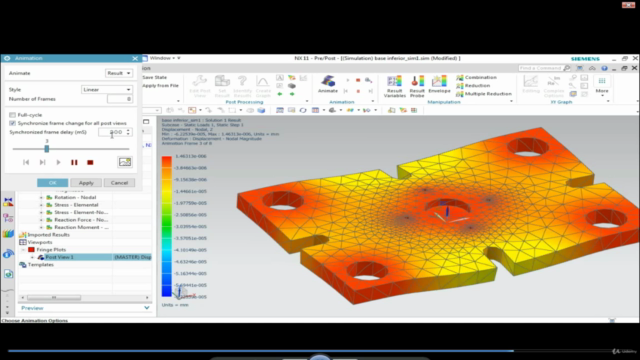Open the Animate Result dropdown

(x=119, y=73)
